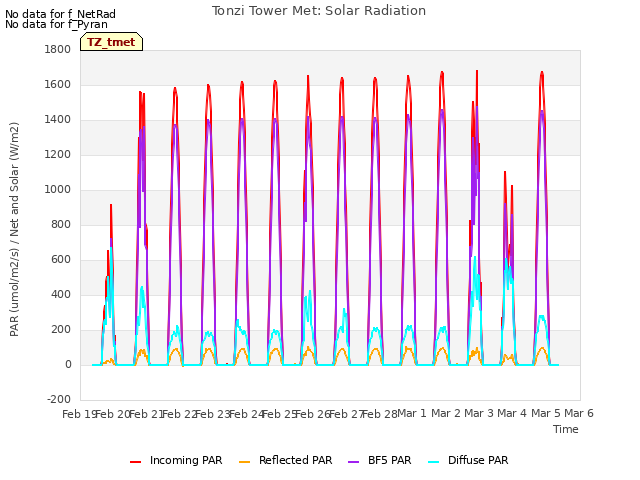Click the red Incoming PAR legend swatch

click(x=136, y=461)
